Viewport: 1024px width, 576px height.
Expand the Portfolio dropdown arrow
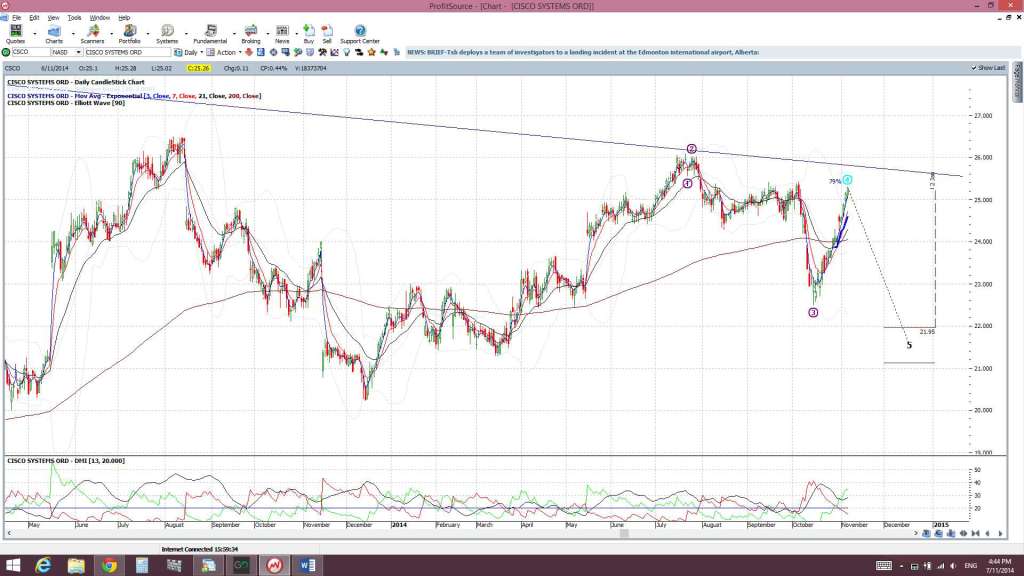click(148, 33)
